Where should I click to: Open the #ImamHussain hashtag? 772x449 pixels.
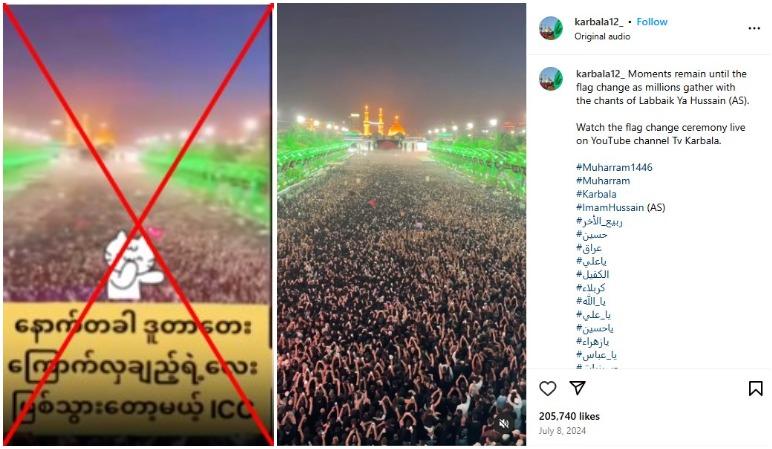pyautogui.click(x=610, y=207)
